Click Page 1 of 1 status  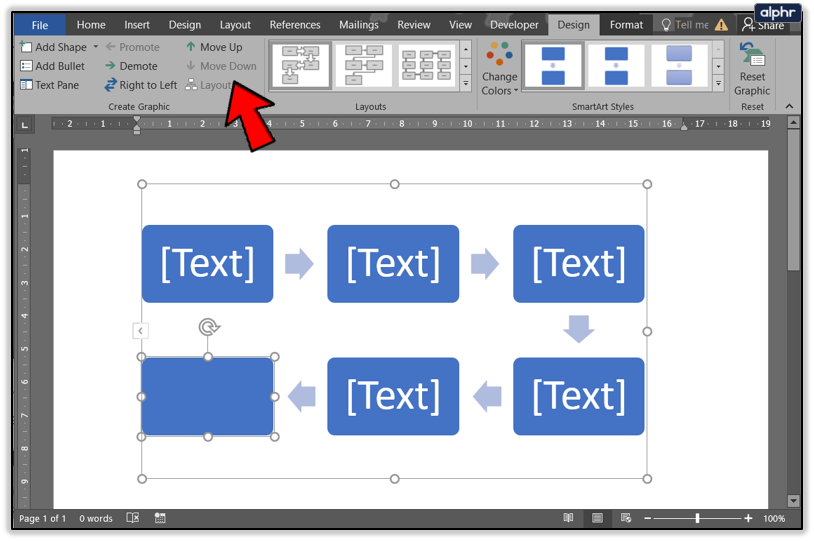(x=43, y=519)
